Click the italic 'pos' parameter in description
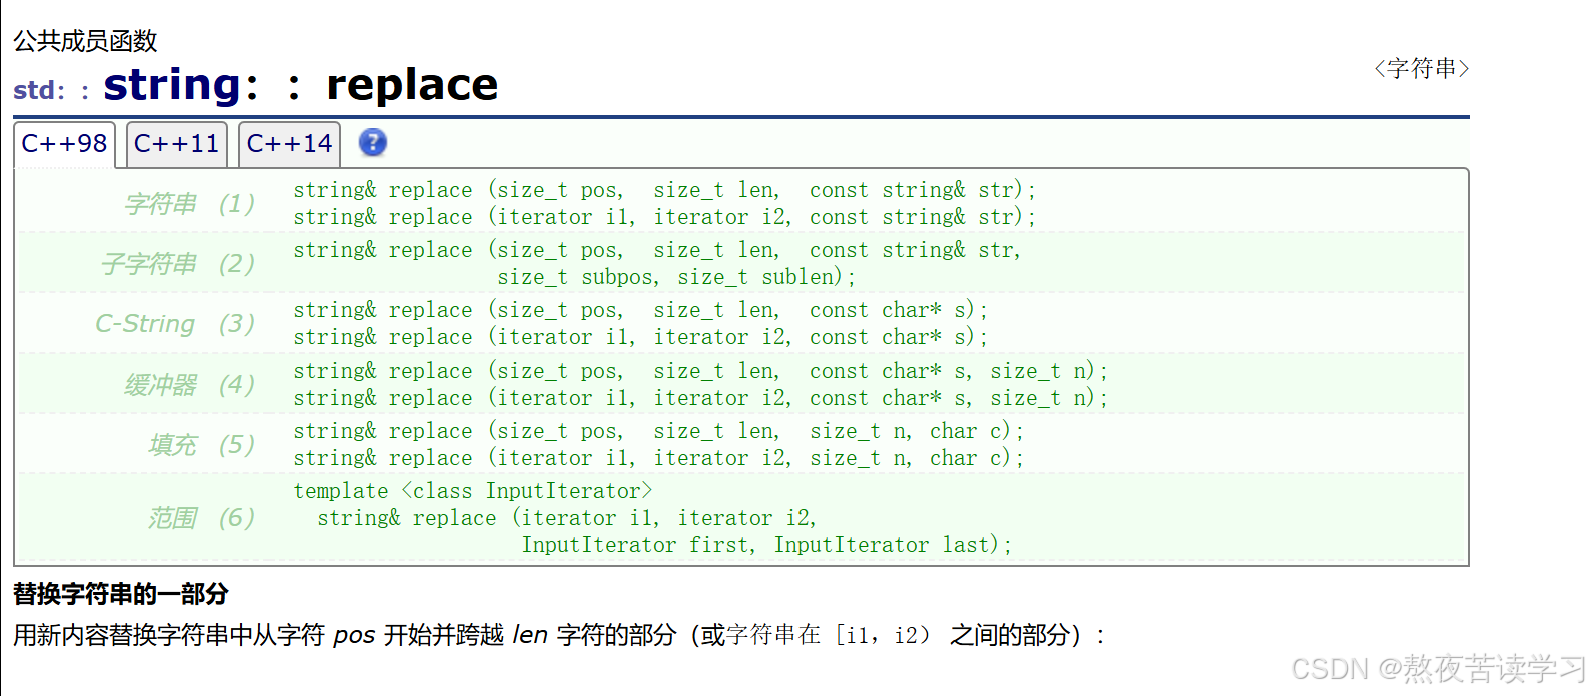This screenshot has height=696, width=1592. click(354, 635)
